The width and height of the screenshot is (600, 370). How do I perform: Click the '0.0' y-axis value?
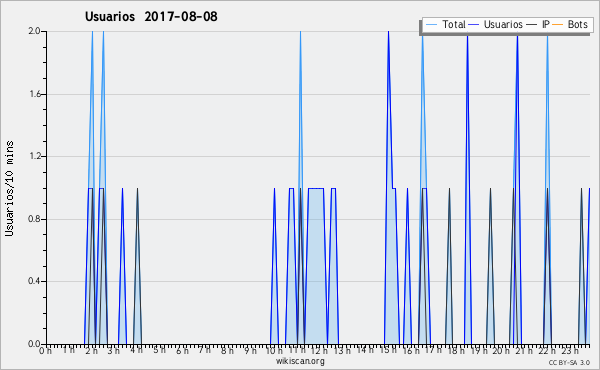click(x=35, y=344)
